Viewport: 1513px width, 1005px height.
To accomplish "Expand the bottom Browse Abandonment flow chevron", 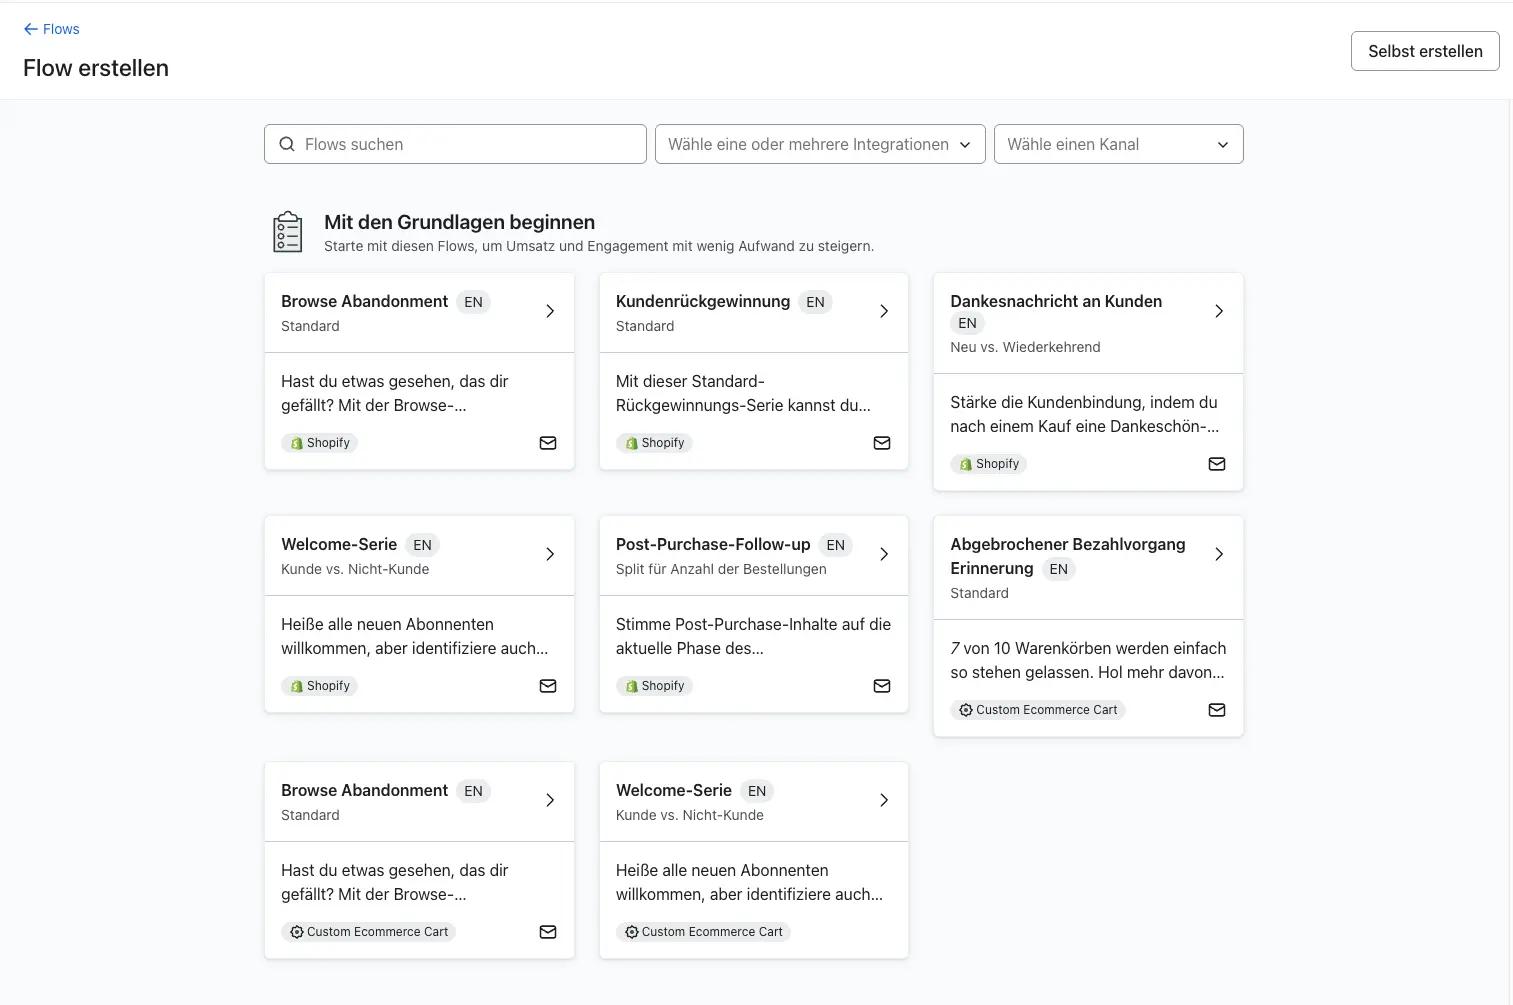I will coord(548,800).
